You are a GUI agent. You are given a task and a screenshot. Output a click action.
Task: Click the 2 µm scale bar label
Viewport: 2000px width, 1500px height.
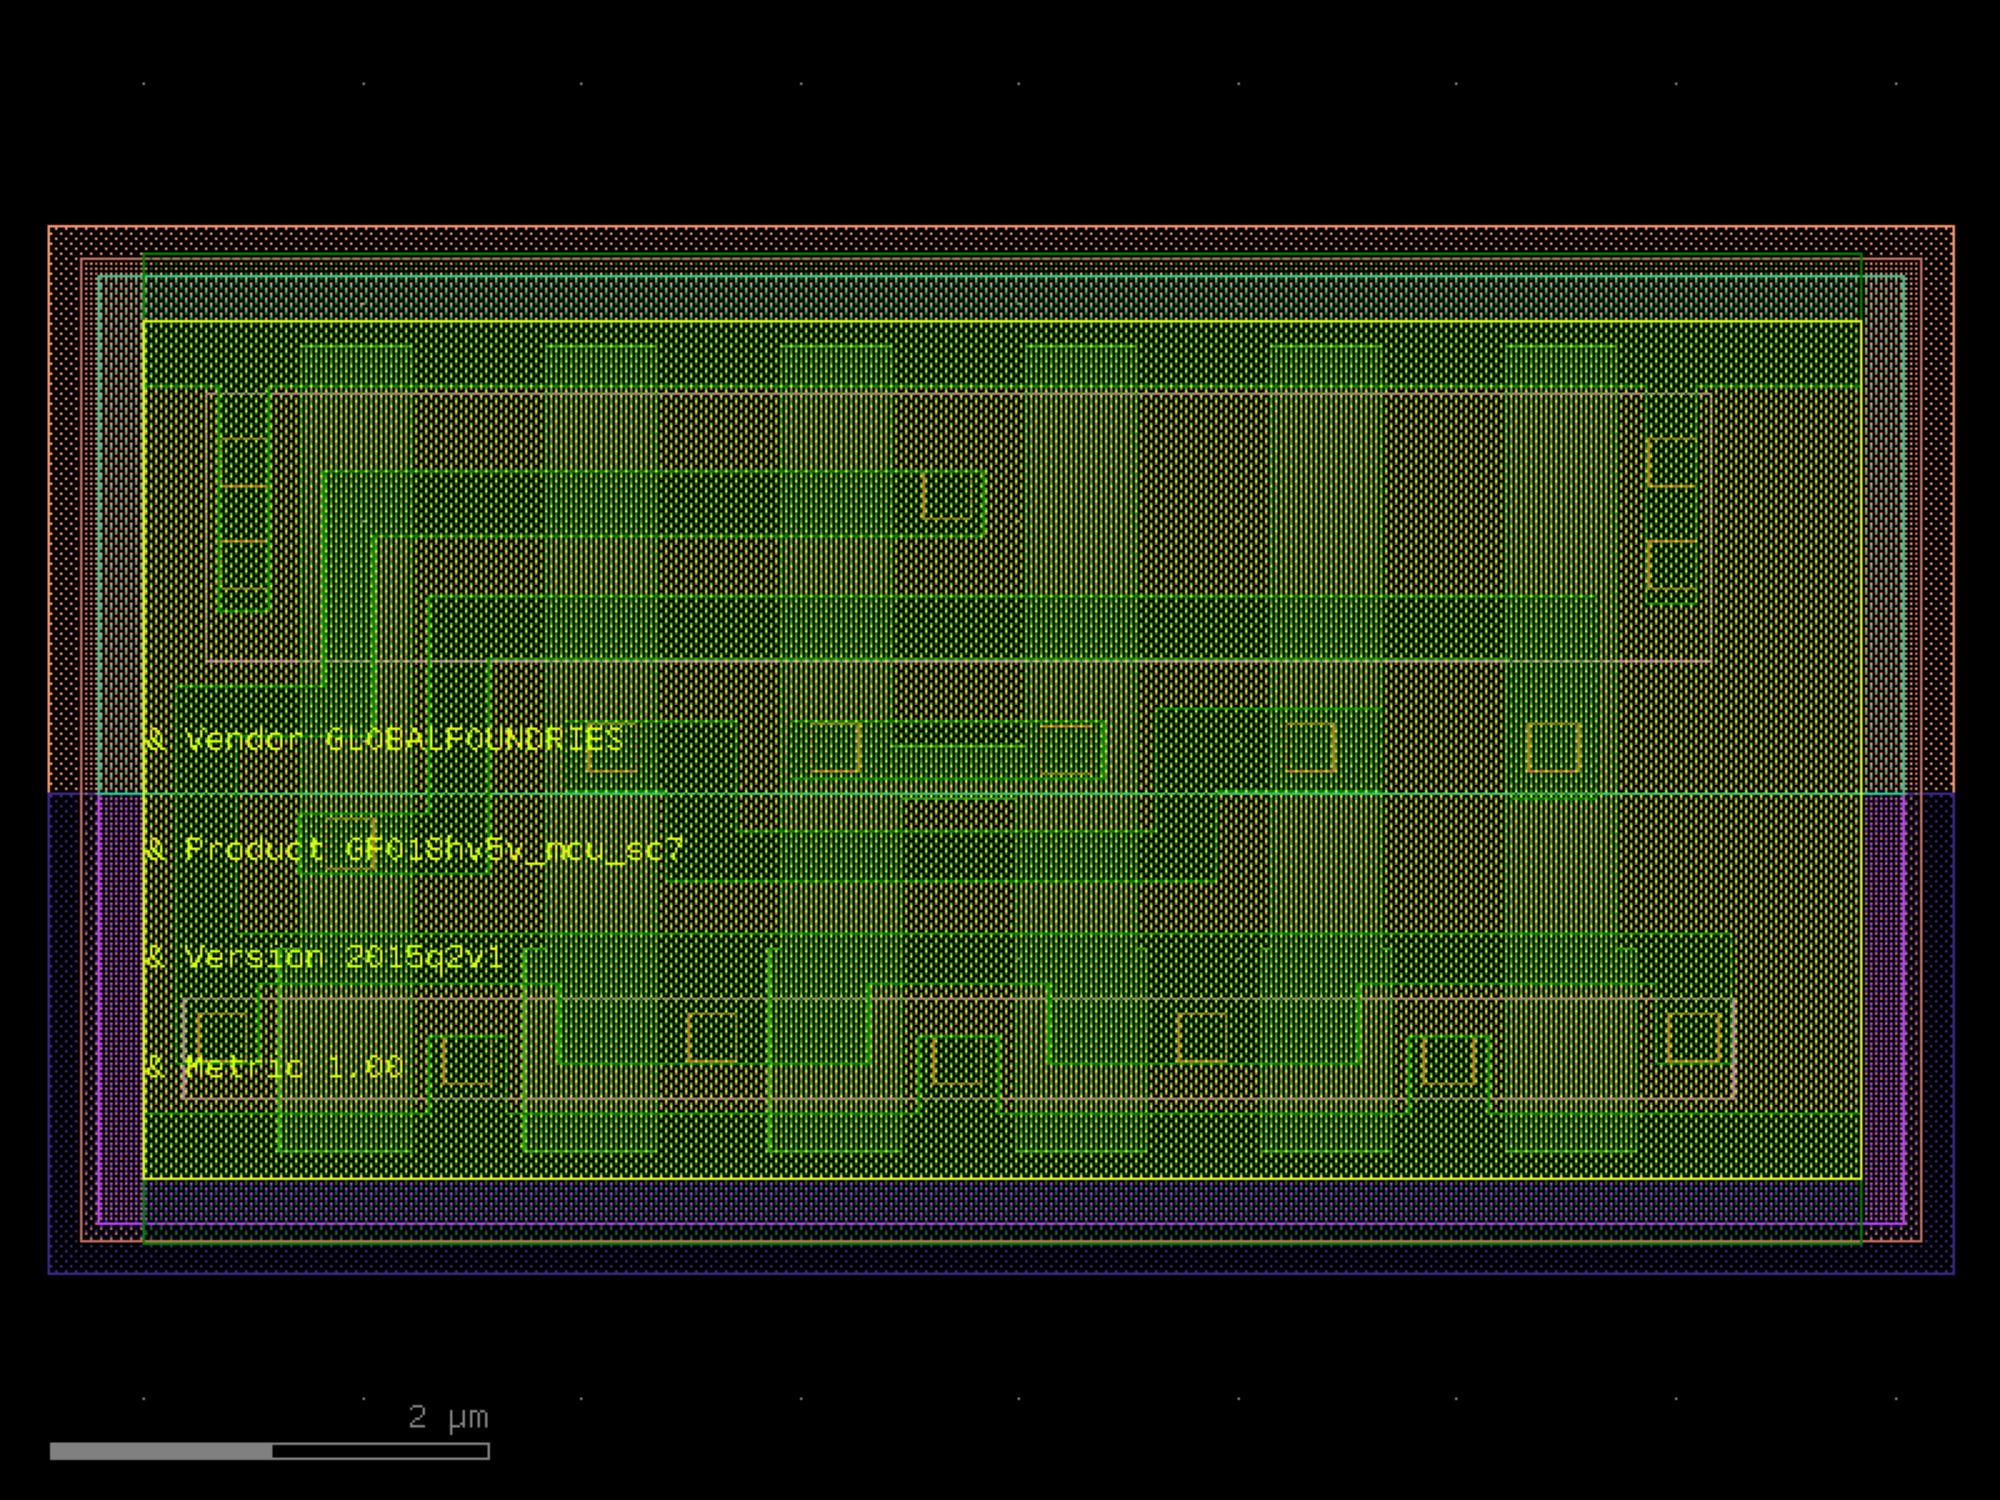click(x=448, y=1417)
